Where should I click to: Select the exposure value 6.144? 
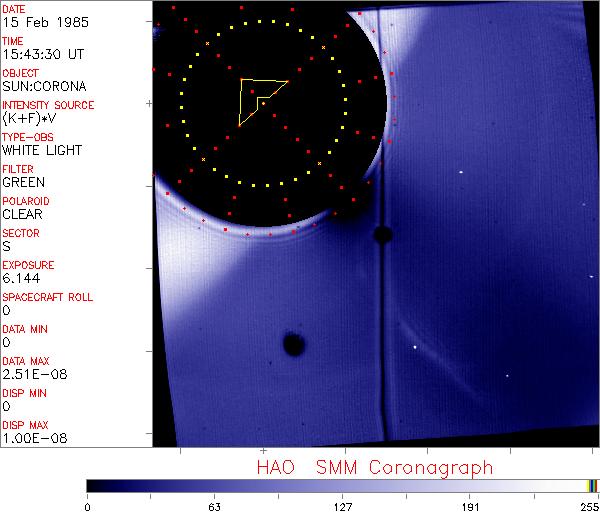(21, 278)
